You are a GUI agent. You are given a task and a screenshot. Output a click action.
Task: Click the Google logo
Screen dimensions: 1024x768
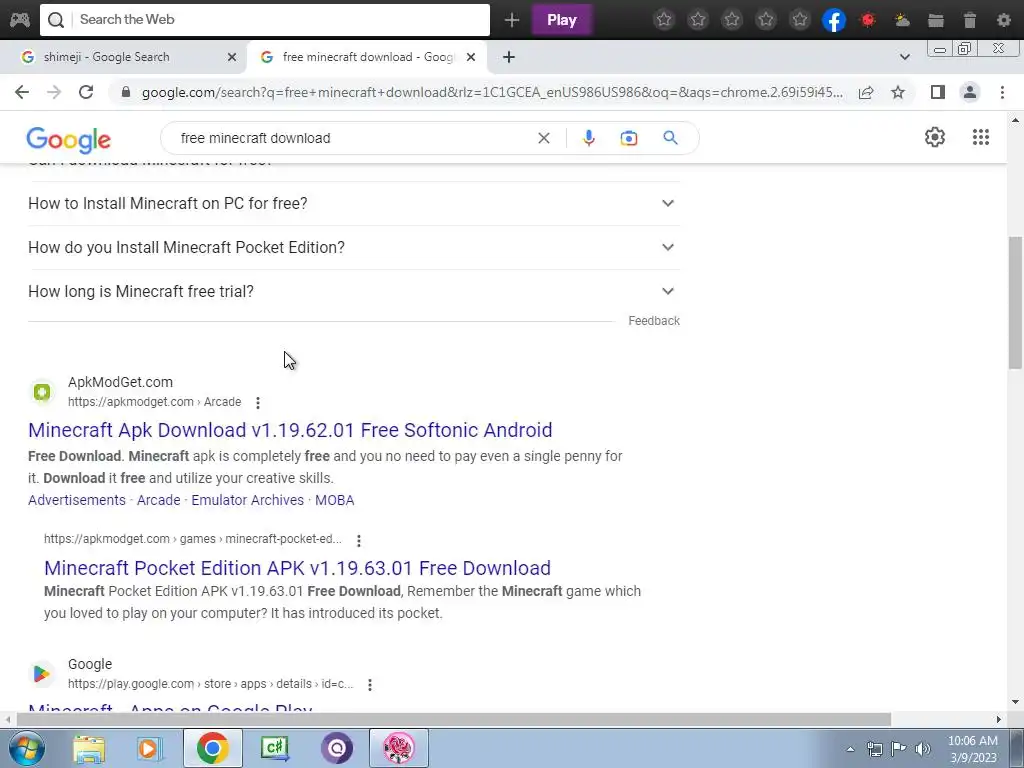(69, 139)
